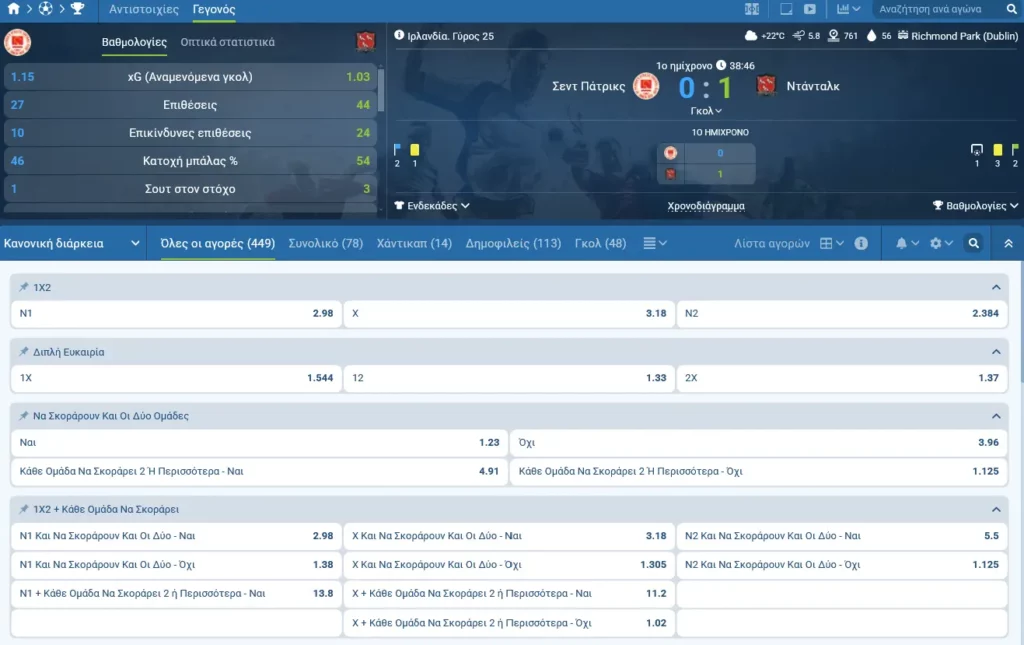This screenshot has width=1024, height=645.
Task: Pin the Να Σκοράρουν Και Οι Δύο Ομάδες market
Action: [x=24, y=416]
